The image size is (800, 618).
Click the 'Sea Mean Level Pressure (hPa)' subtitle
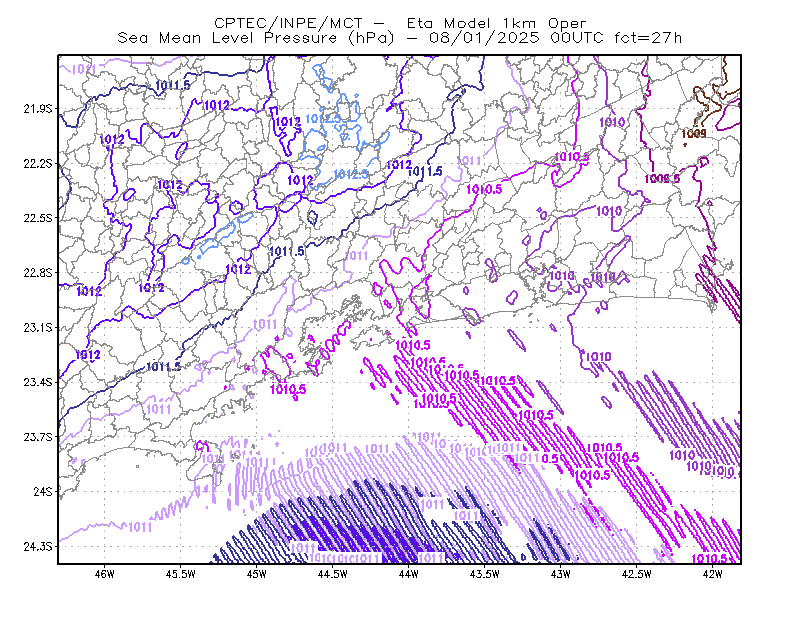tap(256, 38)
